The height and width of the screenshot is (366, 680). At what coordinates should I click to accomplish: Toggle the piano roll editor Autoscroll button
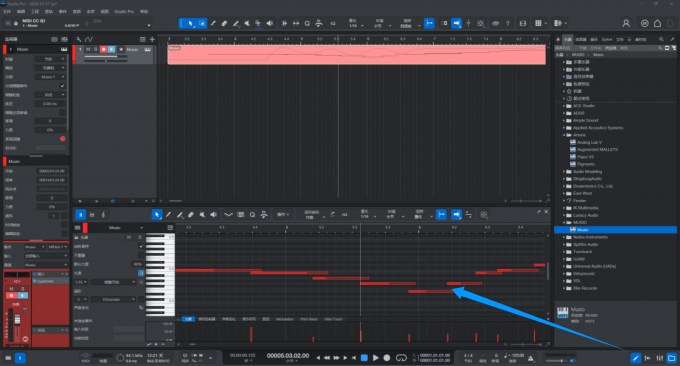(x=456, y=215)
